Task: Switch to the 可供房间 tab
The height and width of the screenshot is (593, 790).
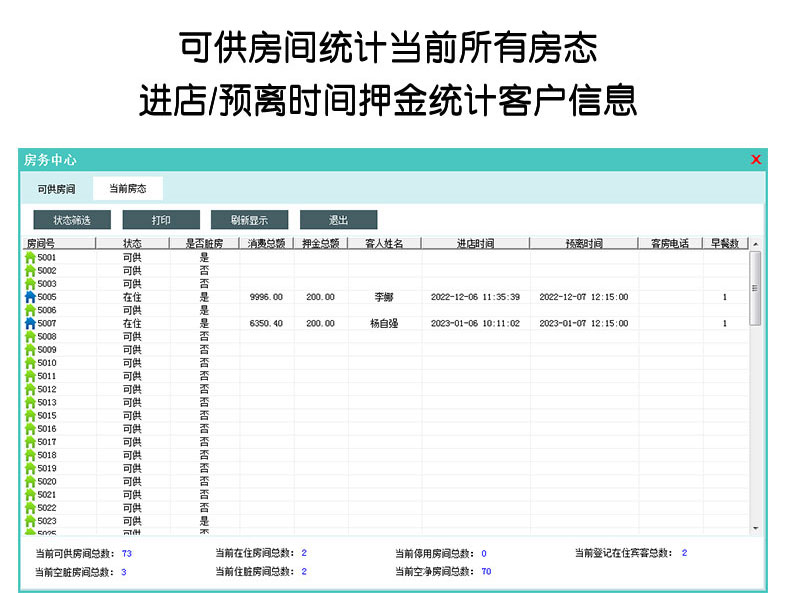Action: pyautogui.click(x=56, y=188)
